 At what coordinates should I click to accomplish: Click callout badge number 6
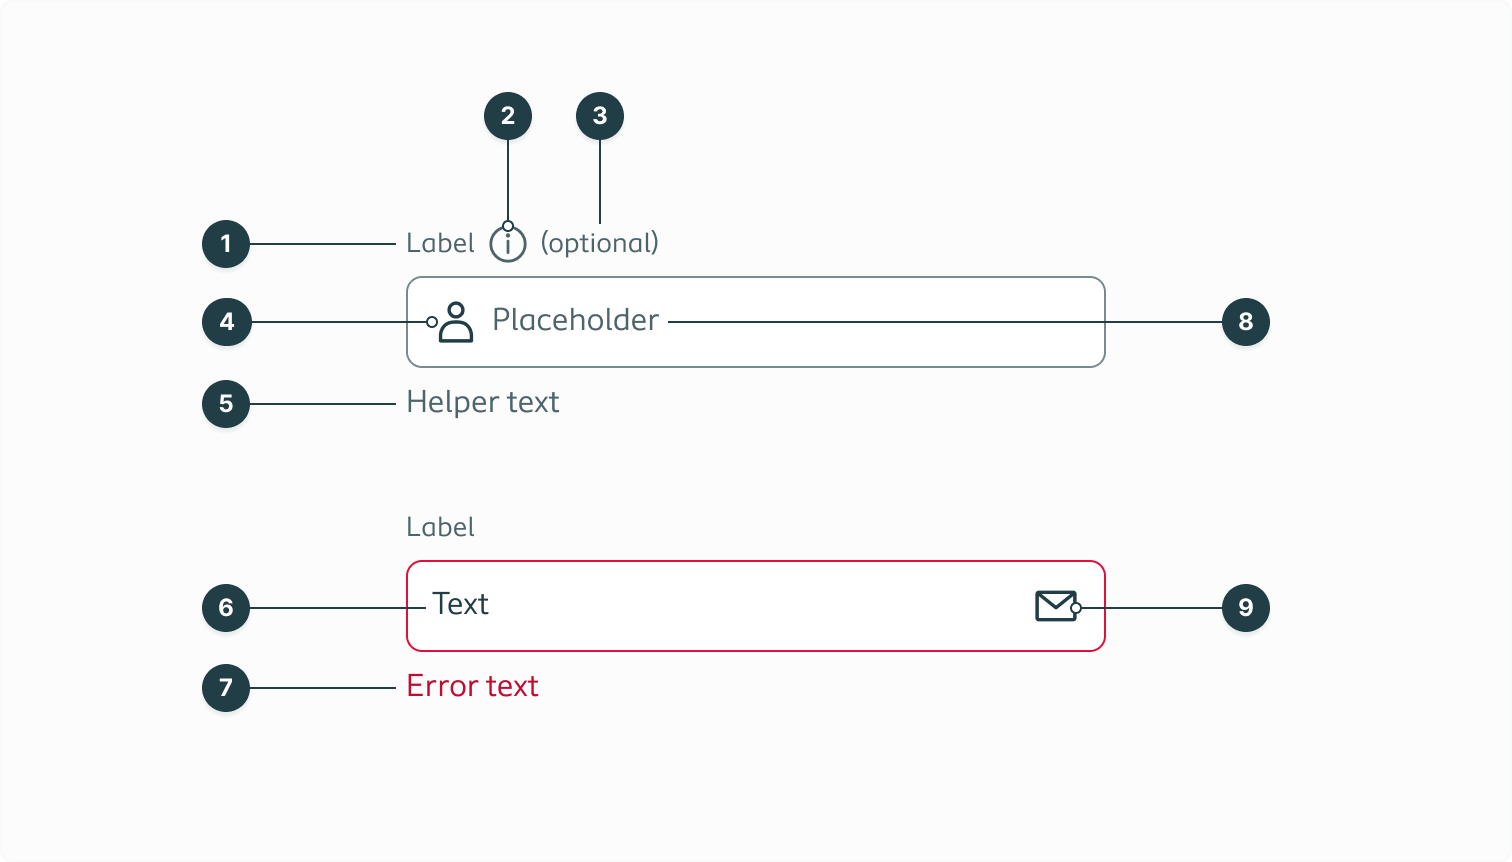[x=226, y=607]
